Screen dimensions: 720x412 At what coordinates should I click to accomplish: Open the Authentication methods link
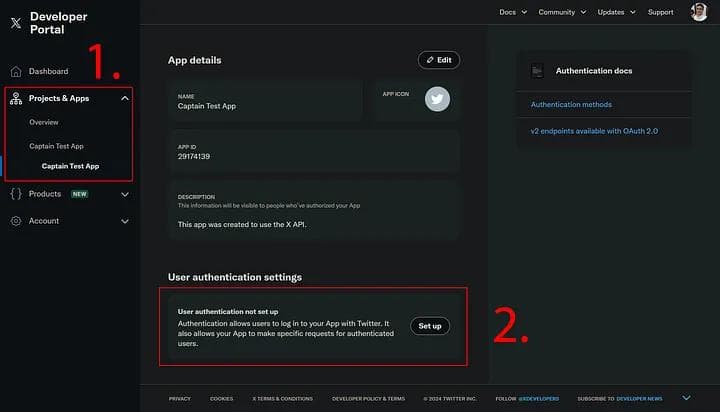tap(571, 105)
